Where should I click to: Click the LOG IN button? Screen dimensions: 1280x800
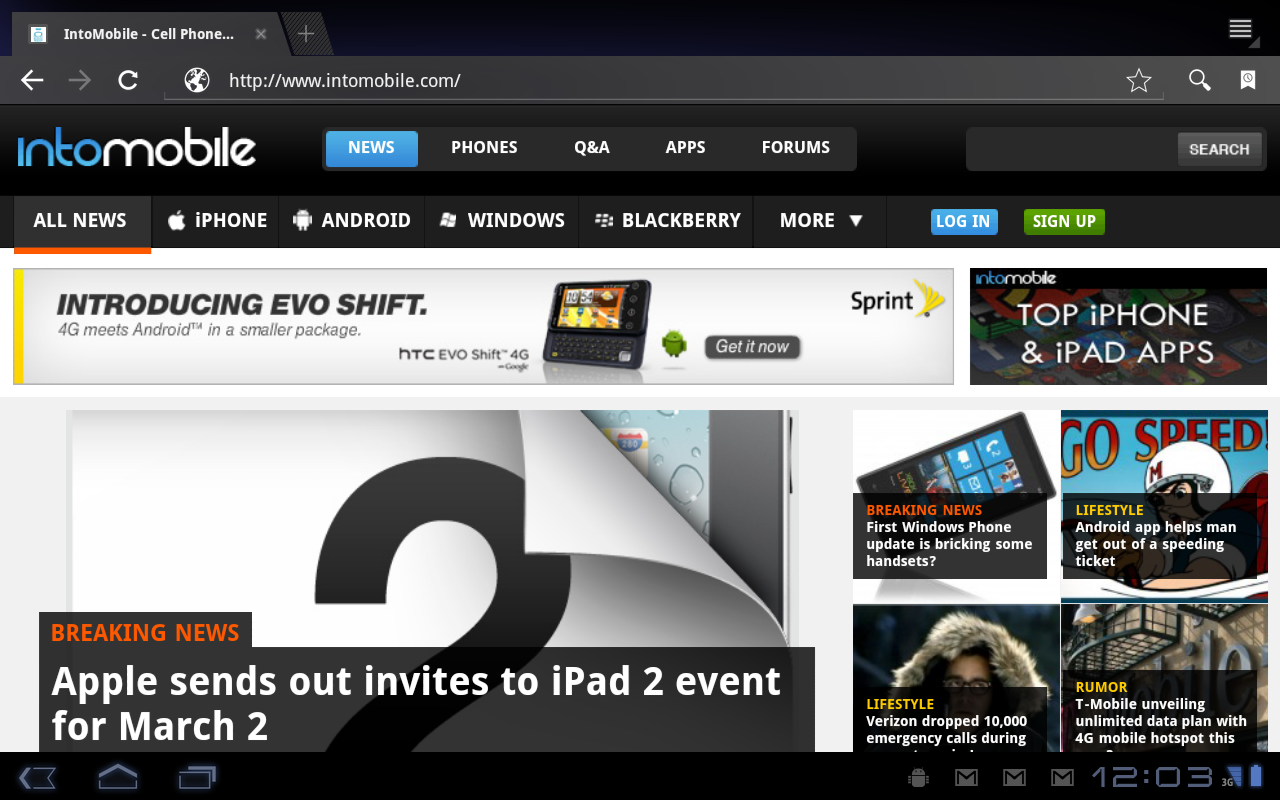(x=963, y=221)
